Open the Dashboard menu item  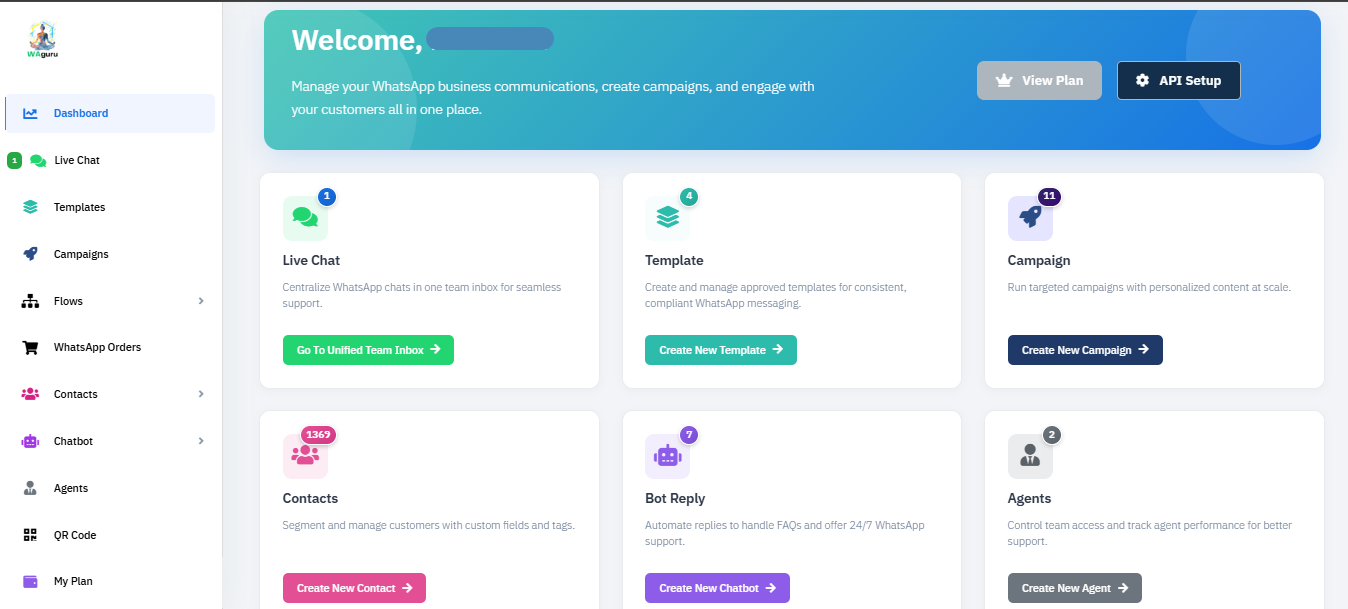(x=81, y=113)
